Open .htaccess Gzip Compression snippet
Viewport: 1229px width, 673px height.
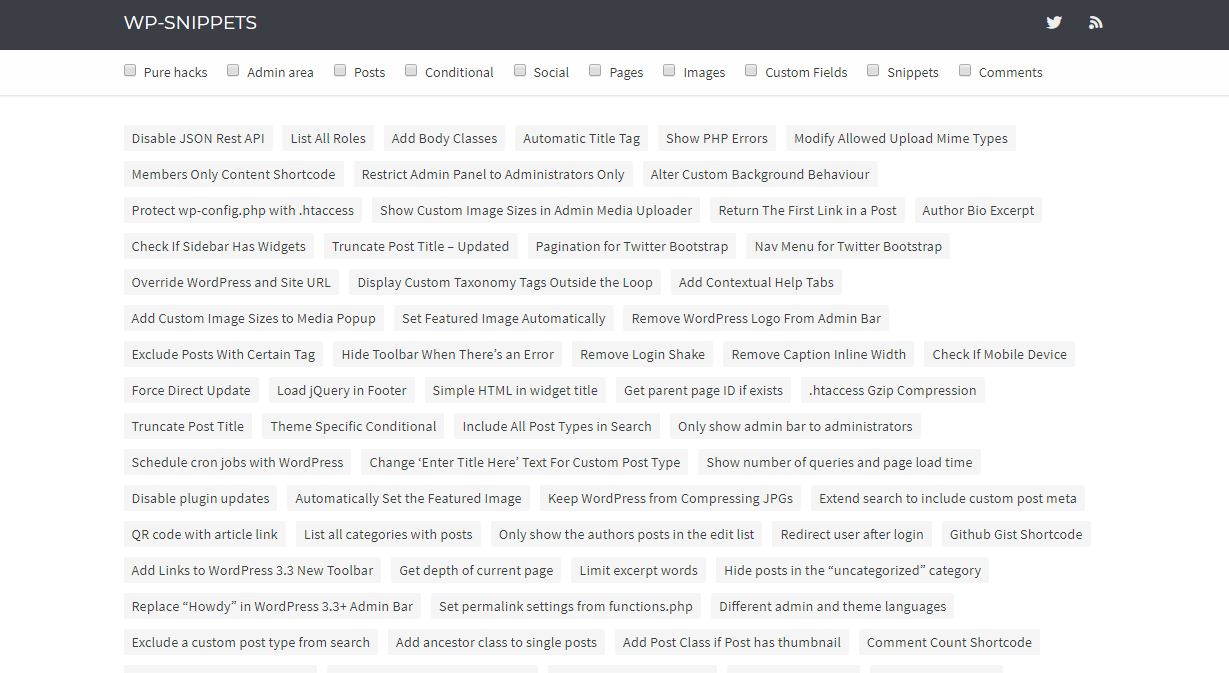893,390
